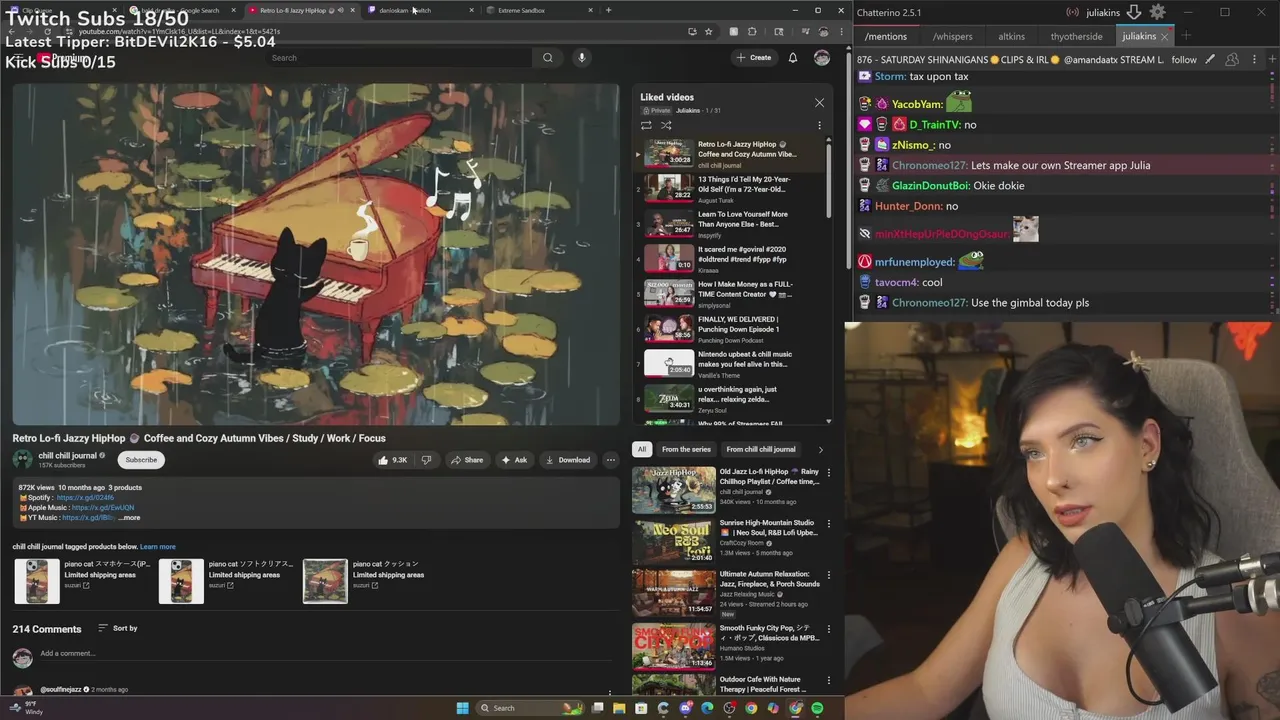Click the Ask button under the video
The height and width of the screenshot is (720, 1280).
(514, 460)
